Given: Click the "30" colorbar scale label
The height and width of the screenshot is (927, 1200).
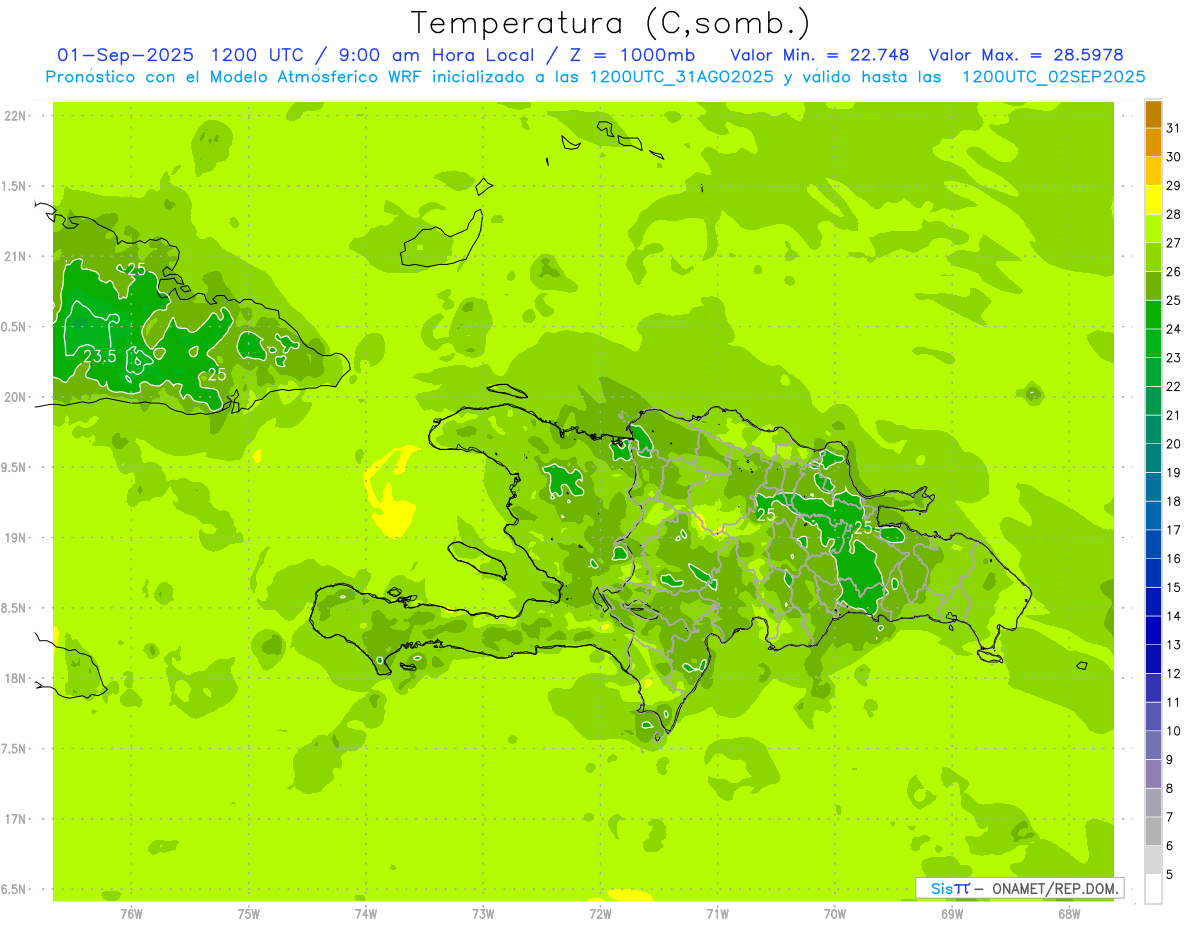Looking at the screenshot, I should [x=1173, y=156].
